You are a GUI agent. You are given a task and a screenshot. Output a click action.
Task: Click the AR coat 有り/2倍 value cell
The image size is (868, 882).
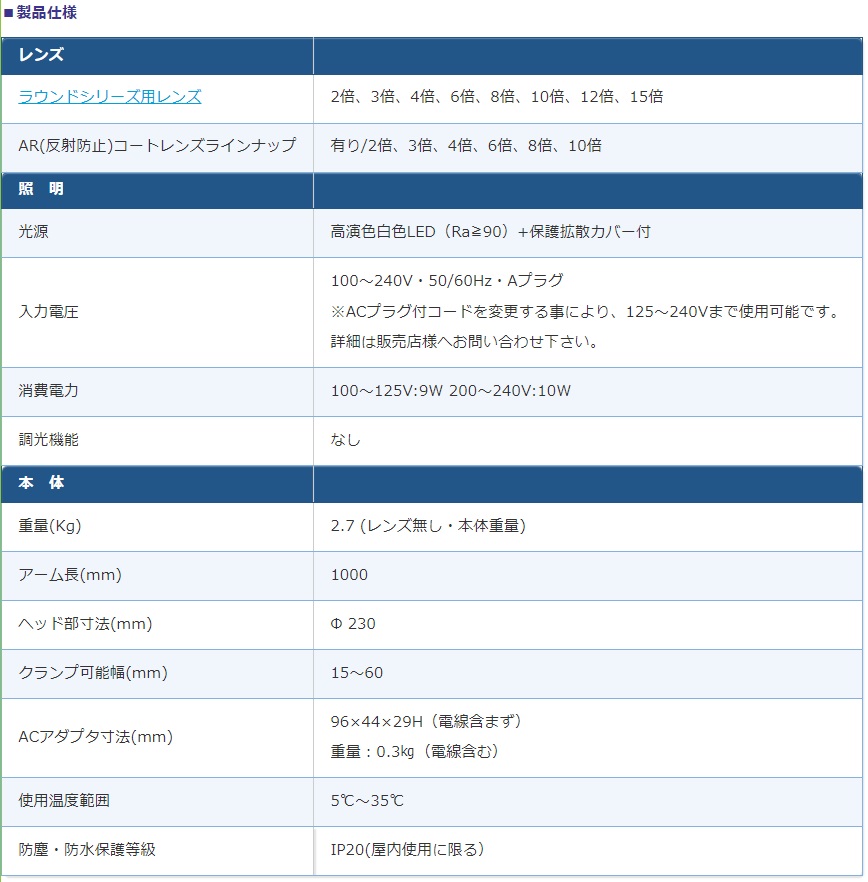coord(466,146)
